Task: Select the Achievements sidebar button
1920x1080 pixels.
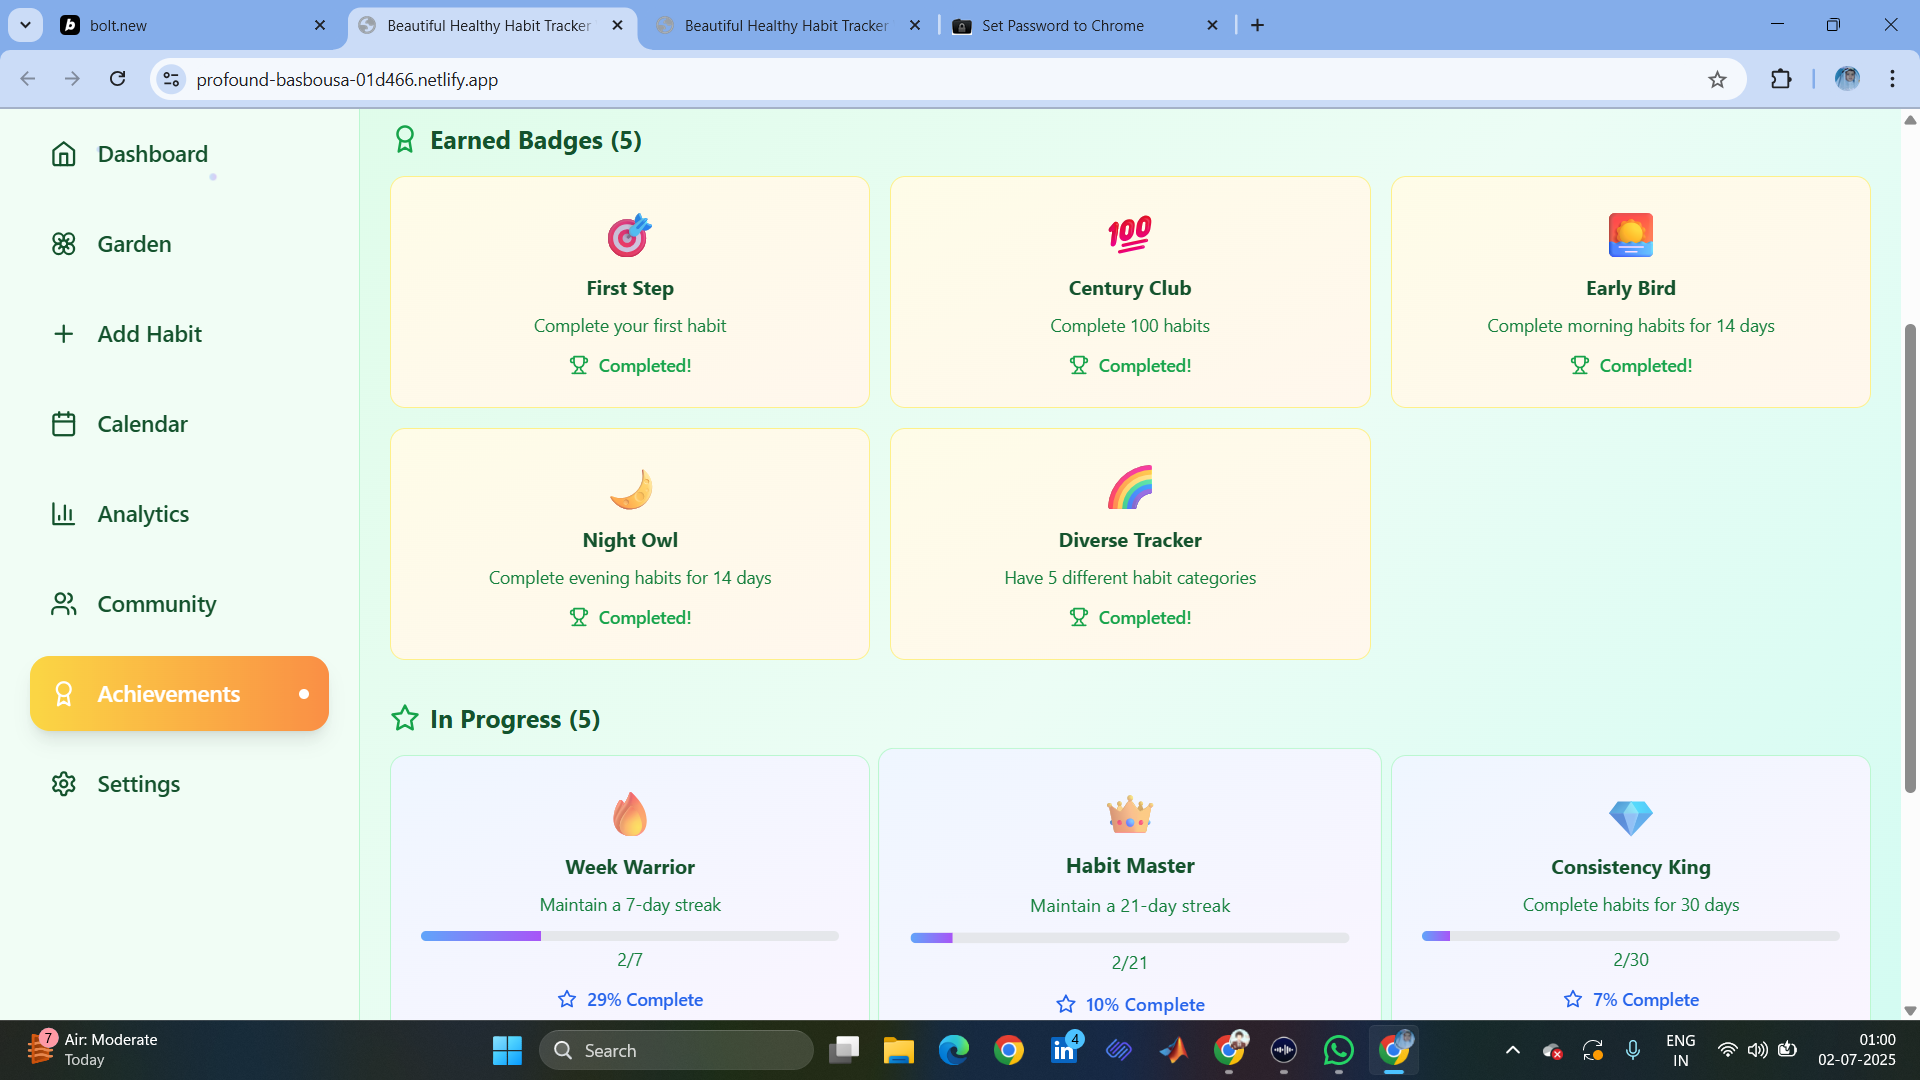Action: point(179,694)
